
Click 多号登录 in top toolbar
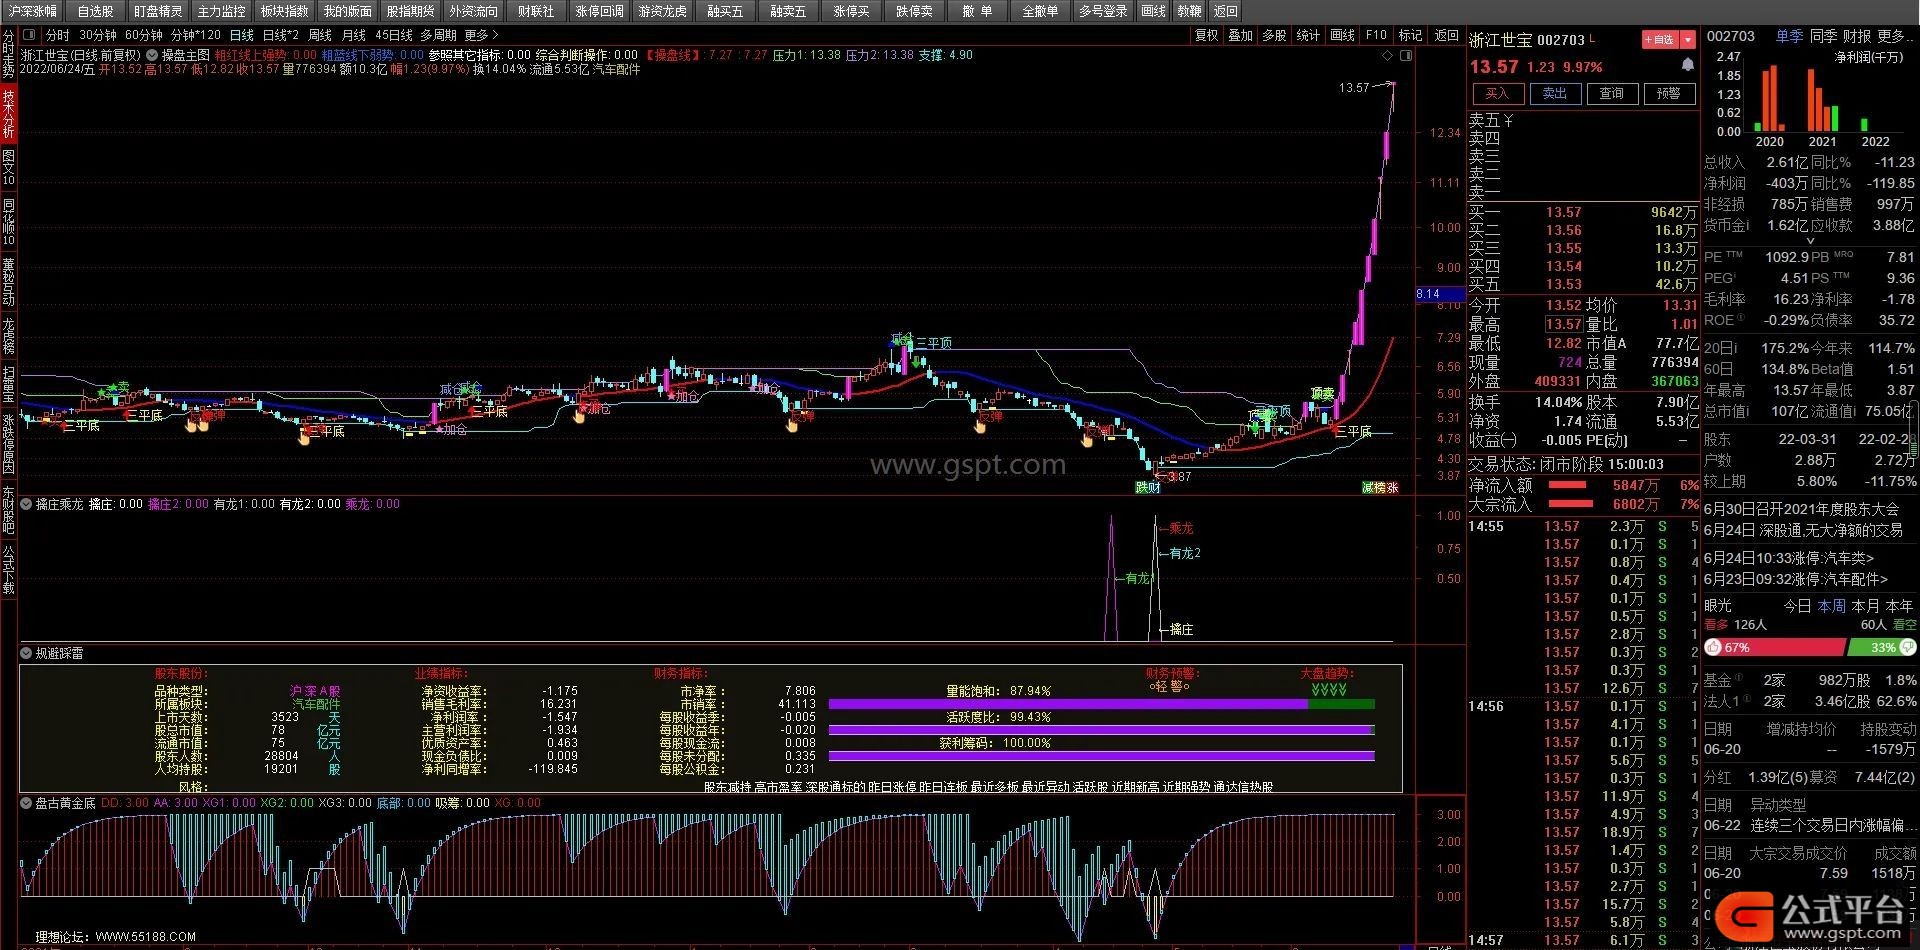tap(1103, 11)
